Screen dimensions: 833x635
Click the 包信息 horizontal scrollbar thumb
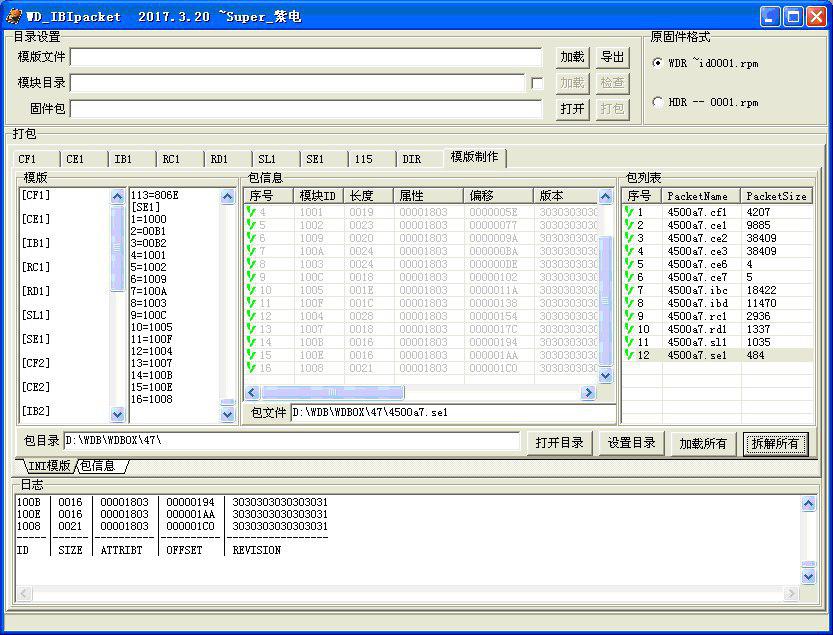tap(333, 393)
